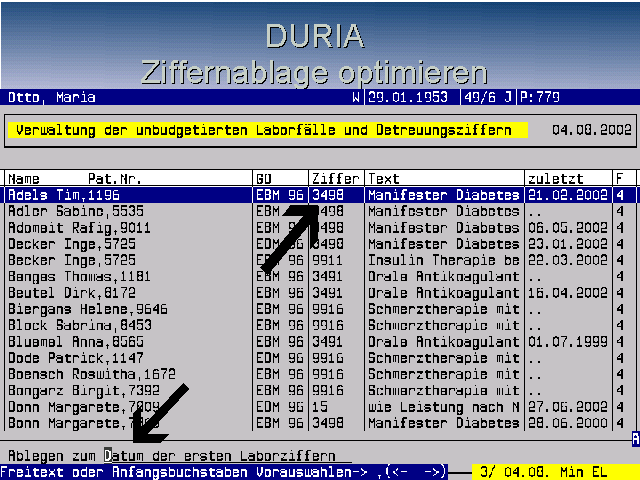Viewport: 640px width, 480px height.
Task: Click the wie Leistung nach N text cell
Action: click(x=444, y=407)
